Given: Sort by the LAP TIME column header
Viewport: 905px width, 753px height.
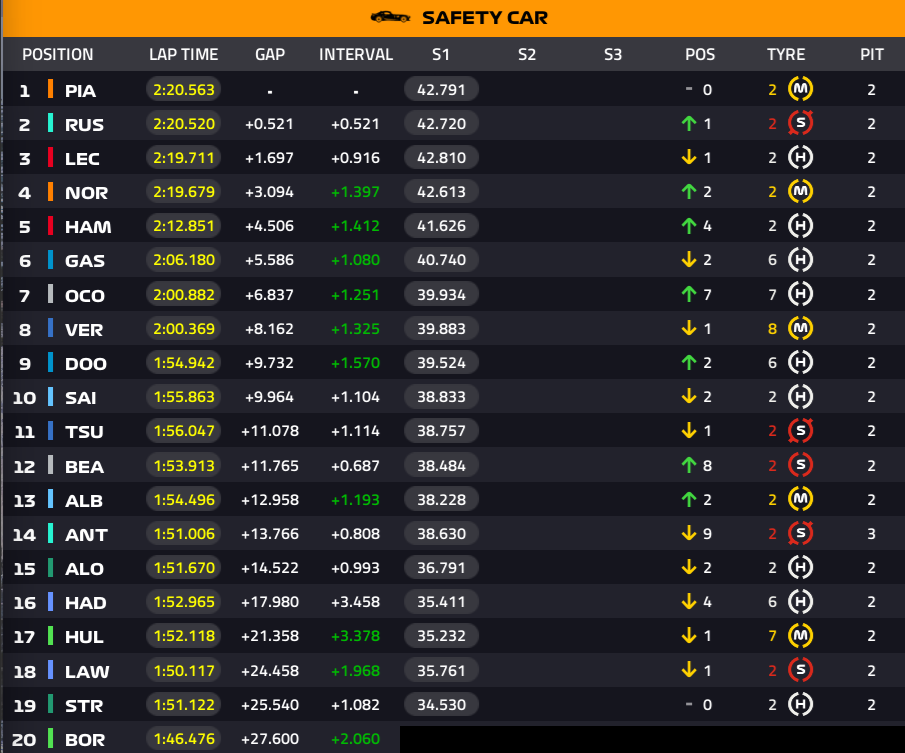Looking at the screenshot, I should [183, 55].
